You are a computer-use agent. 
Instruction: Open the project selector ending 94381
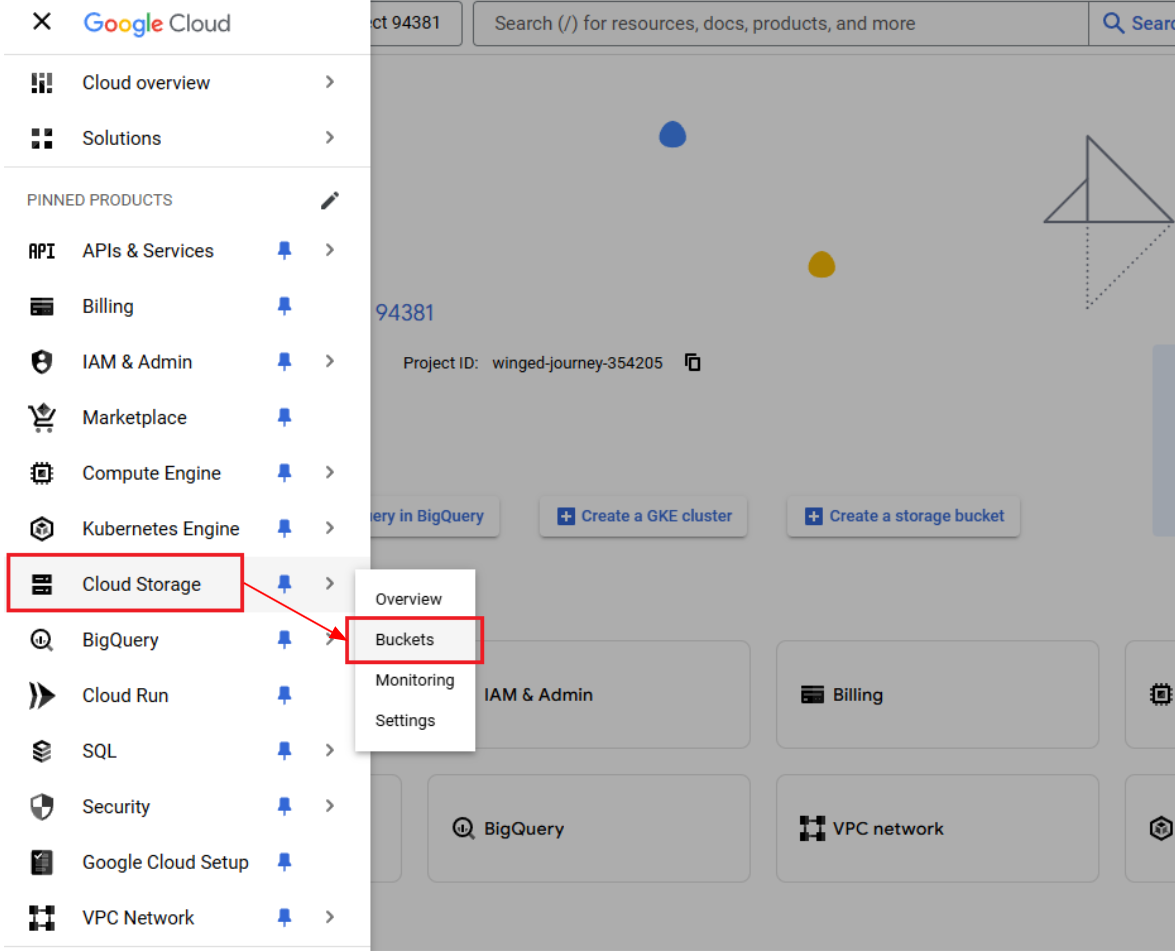pos(415,23)
